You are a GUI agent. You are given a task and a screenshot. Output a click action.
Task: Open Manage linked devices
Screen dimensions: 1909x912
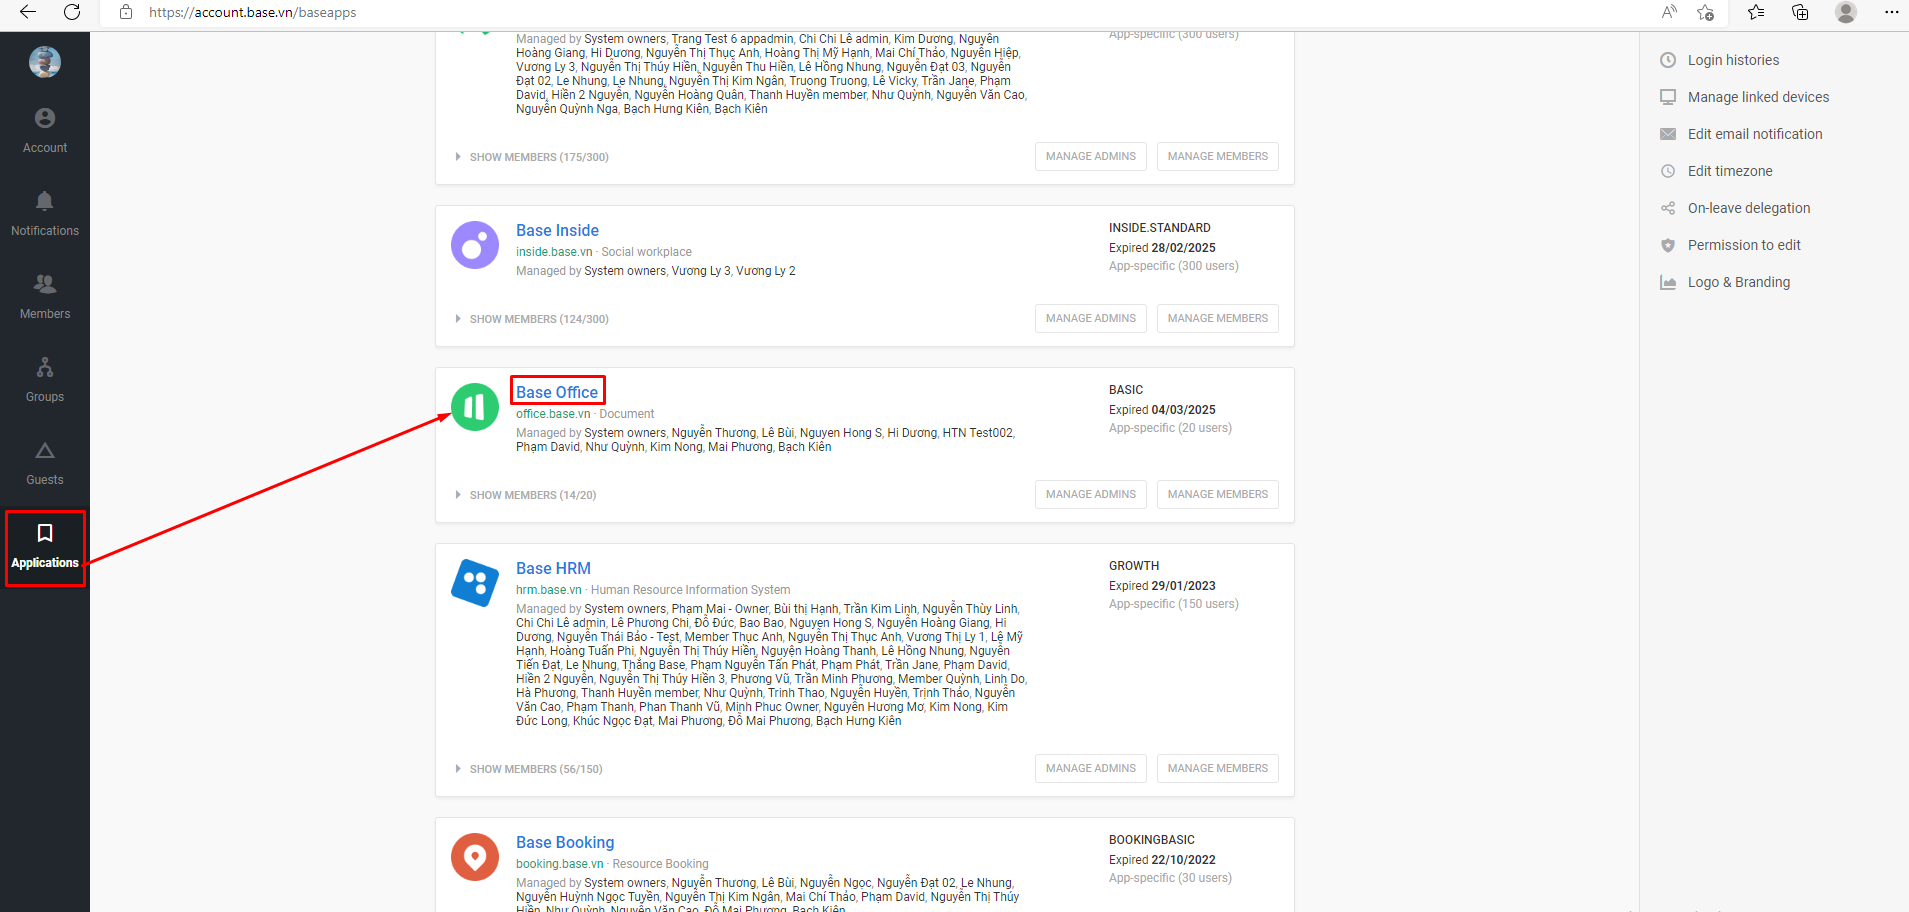click(x=1758, y=97)
